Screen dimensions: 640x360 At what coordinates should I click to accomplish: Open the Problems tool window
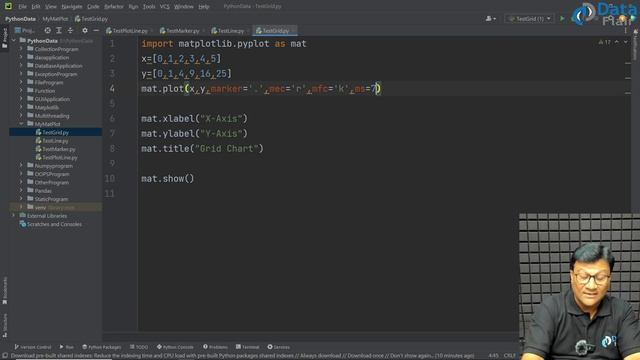point(215,347)
